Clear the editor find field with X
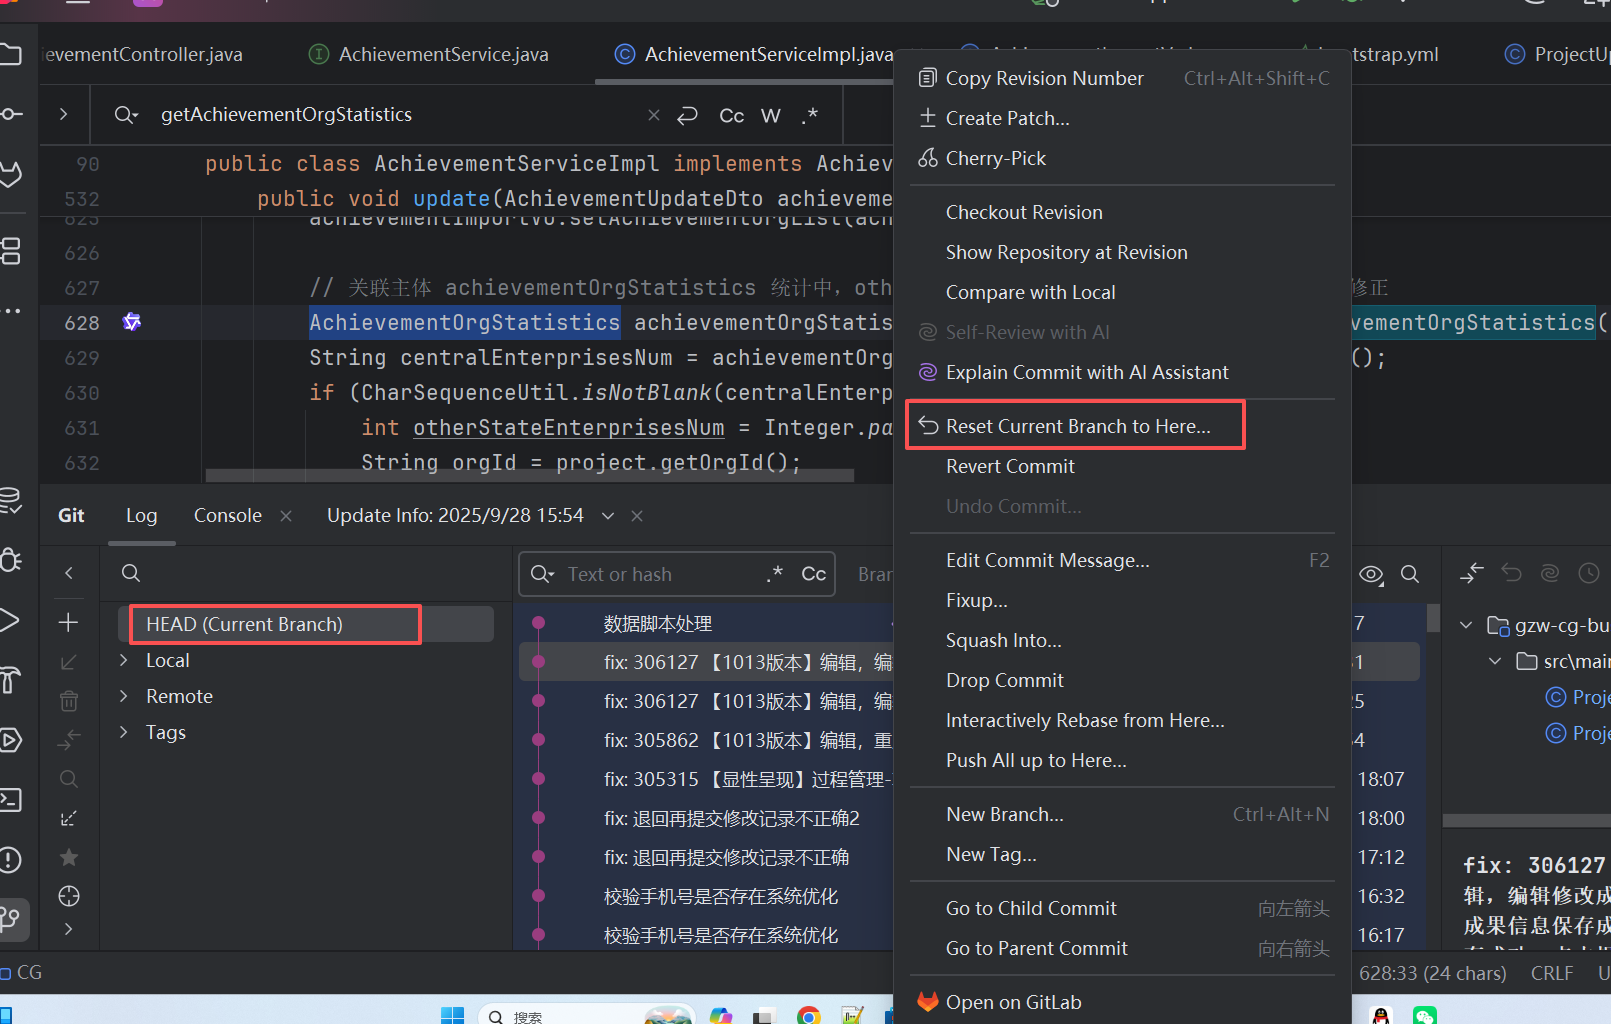1611x1024 pixels. tap(654, 115)
